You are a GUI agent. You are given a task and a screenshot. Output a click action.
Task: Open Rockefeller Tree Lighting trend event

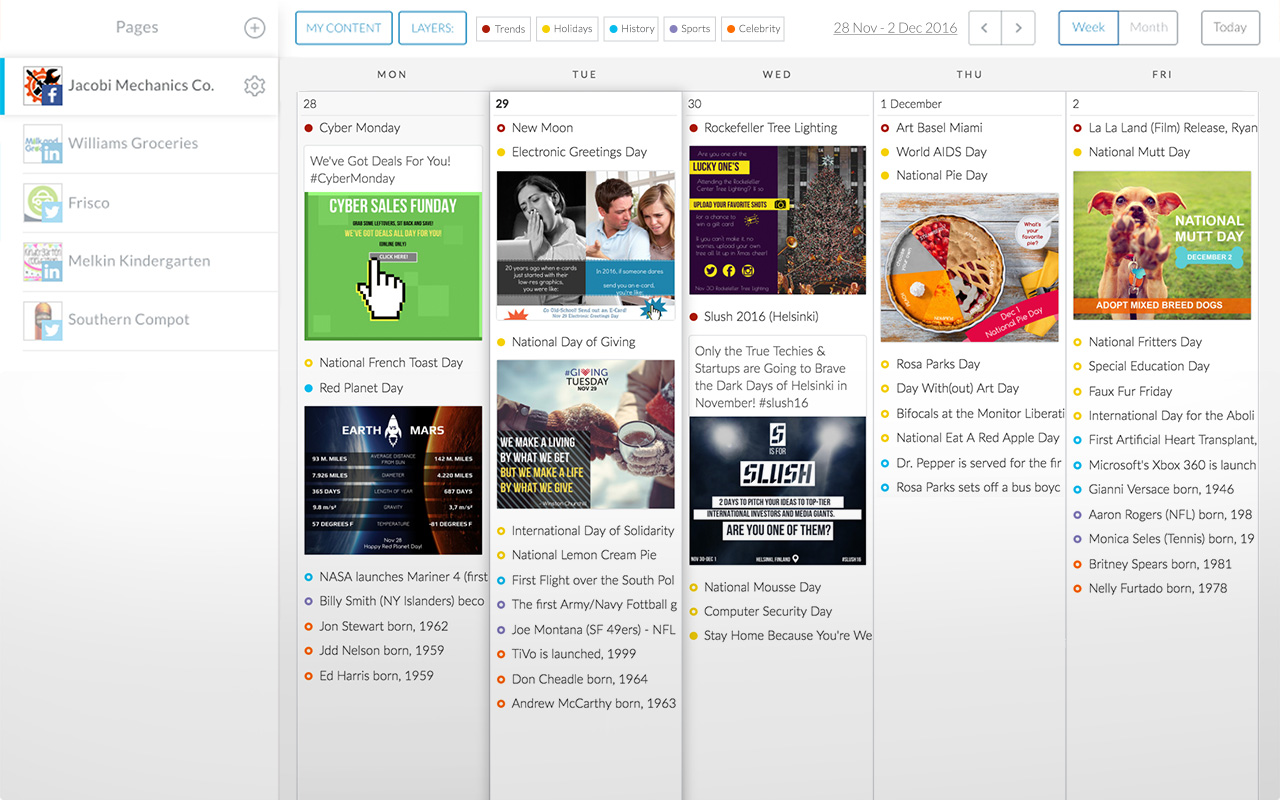(770, 128)
